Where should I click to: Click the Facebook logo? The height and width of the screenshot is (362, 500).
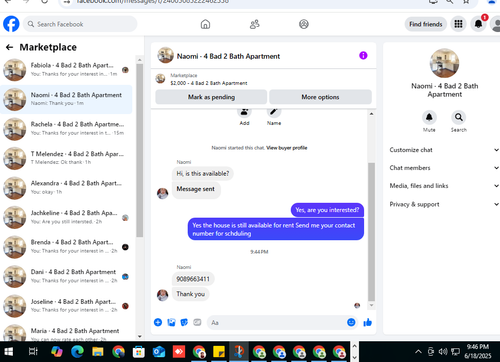11,24
